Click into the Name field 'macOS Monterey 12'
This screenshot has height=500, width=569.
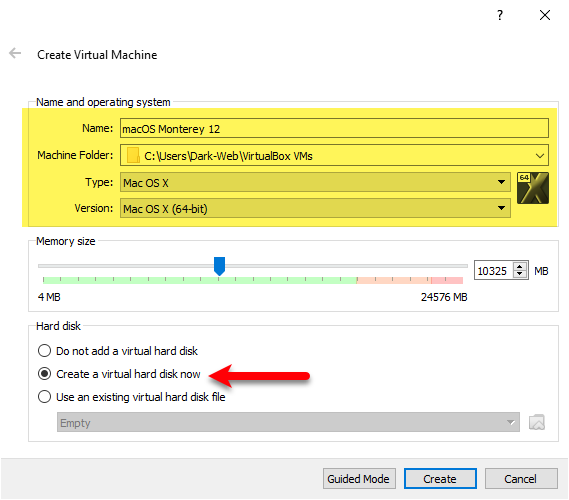[334, 128]
